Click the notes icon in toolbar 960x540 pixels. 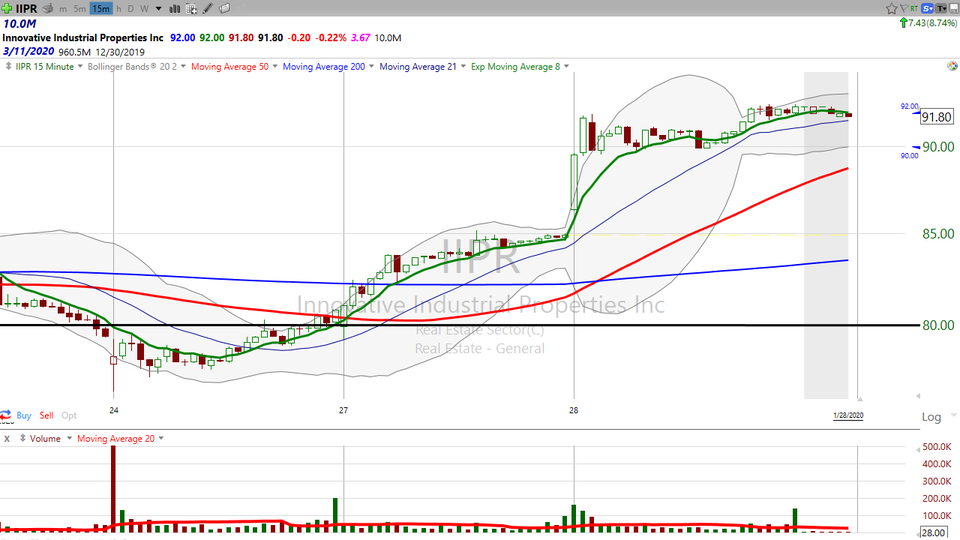pos(225,9)
